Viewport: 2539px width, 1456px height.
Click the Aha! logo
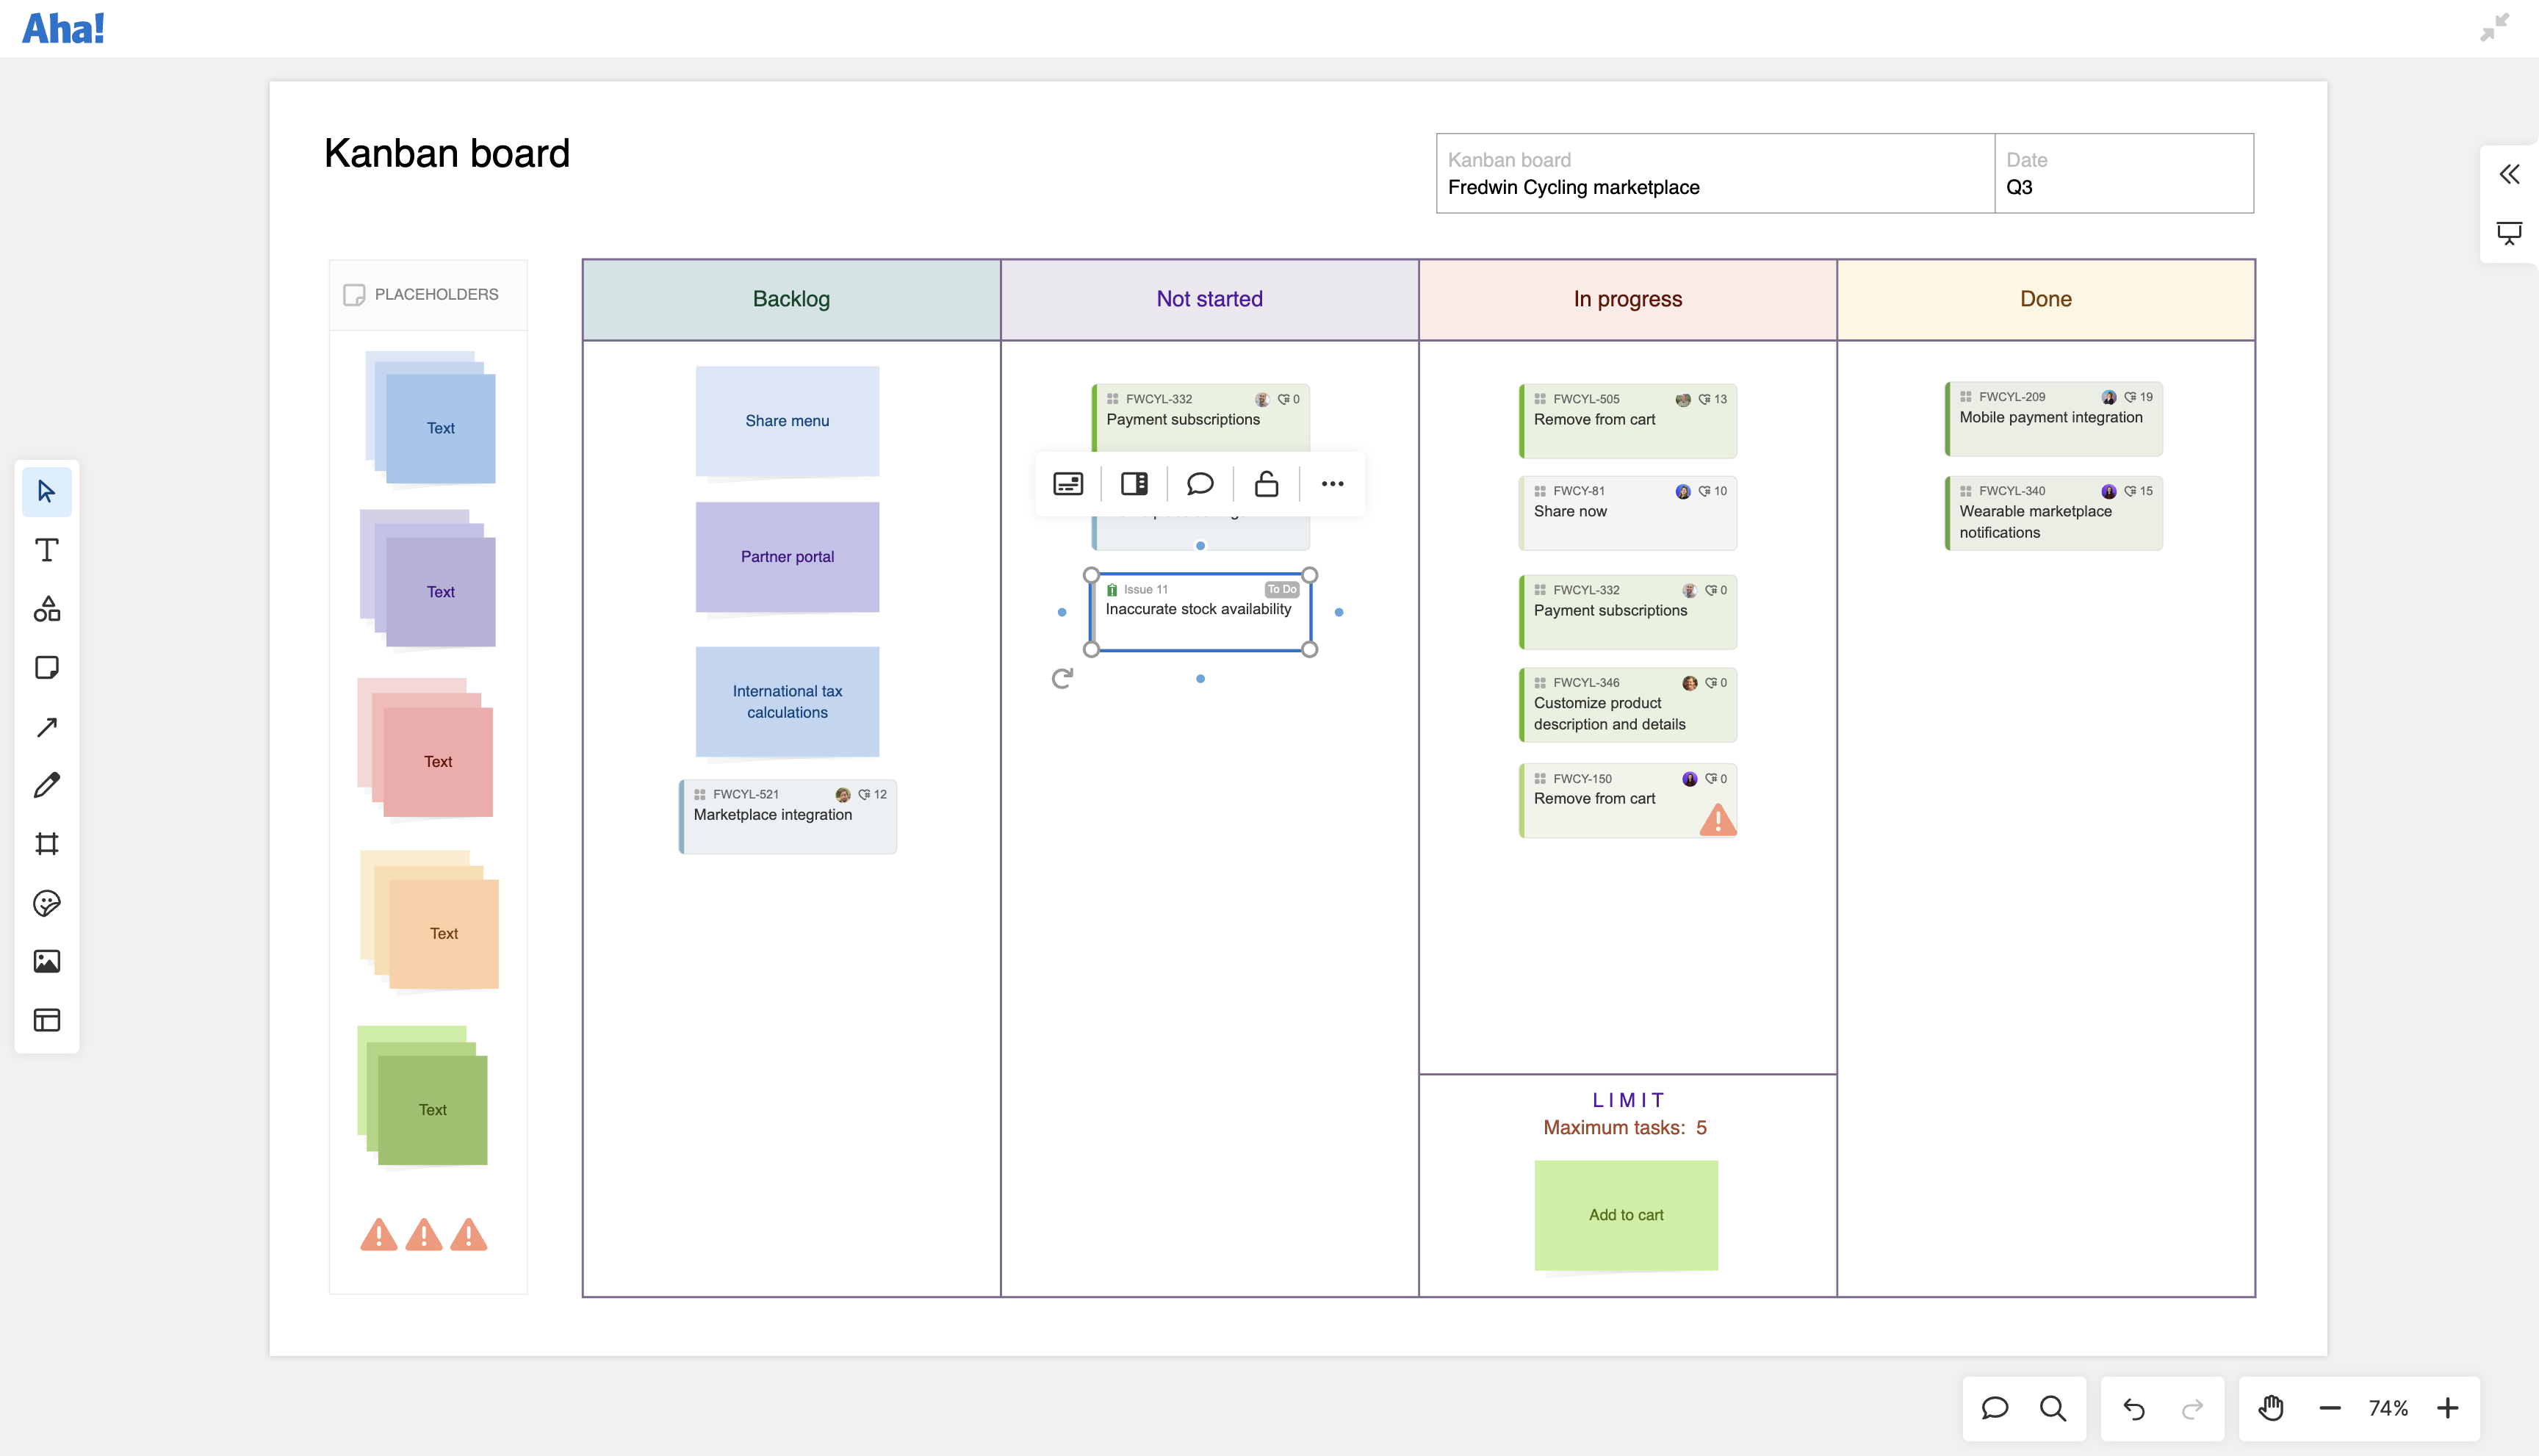(63, 27)
